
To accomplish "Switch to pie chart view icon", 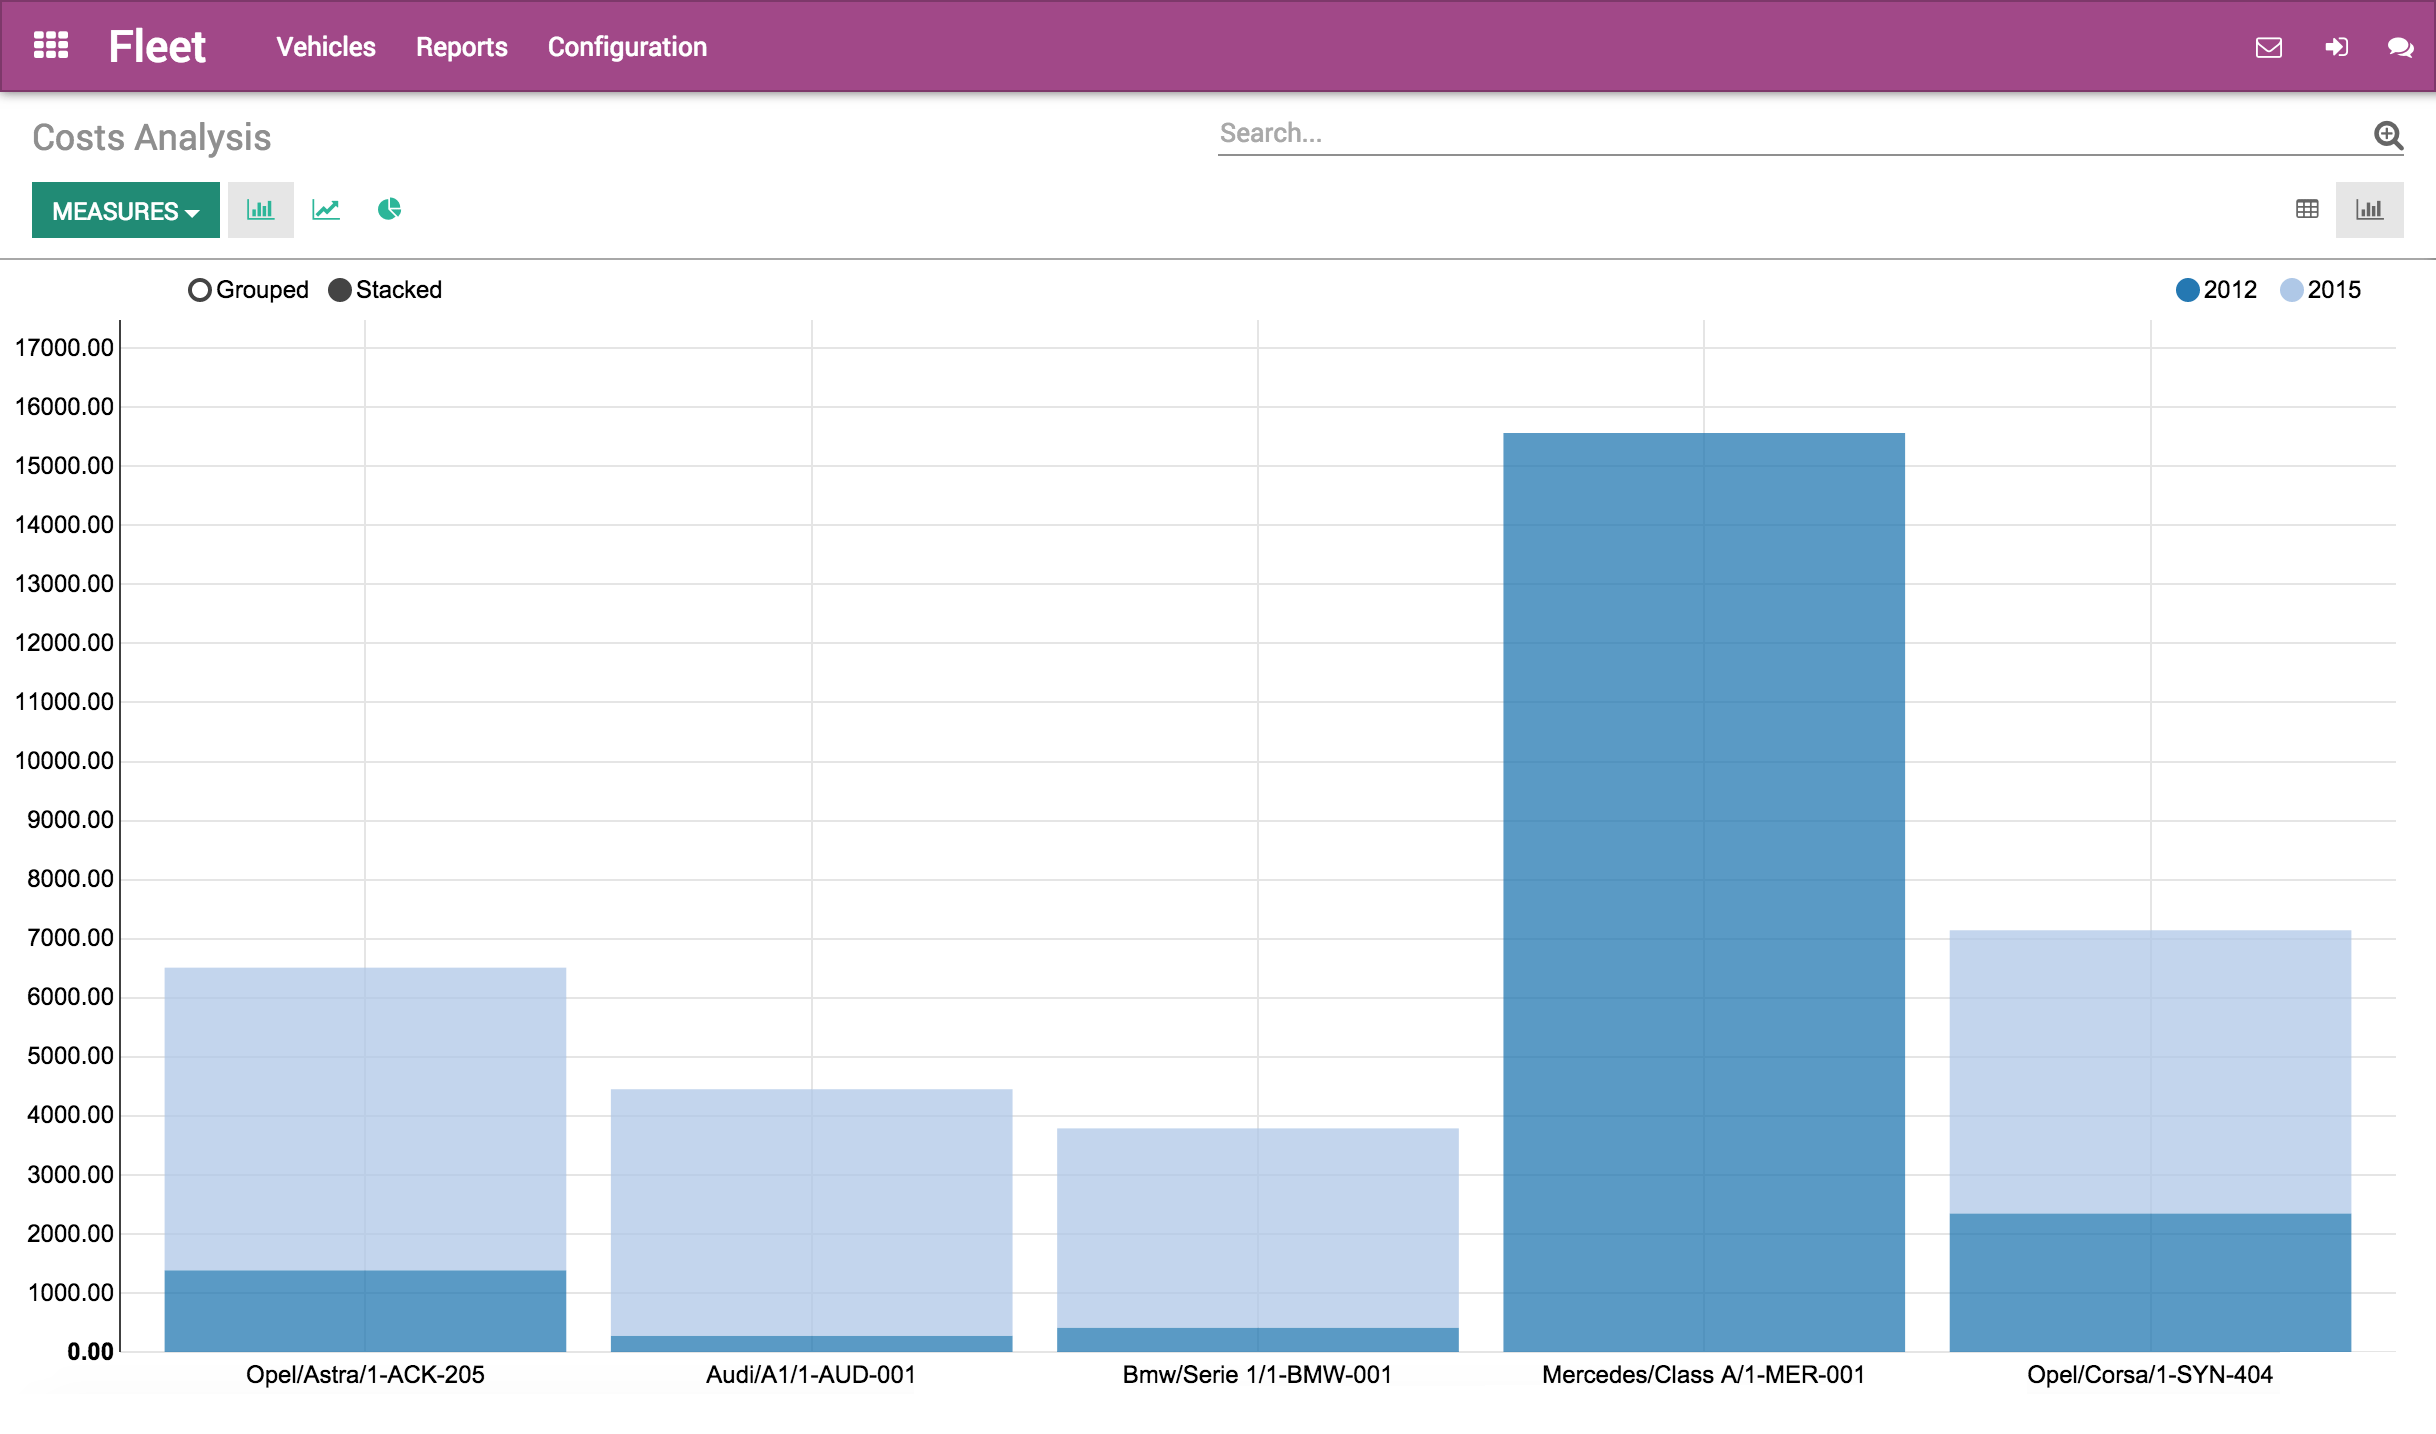I will [389, 210].
